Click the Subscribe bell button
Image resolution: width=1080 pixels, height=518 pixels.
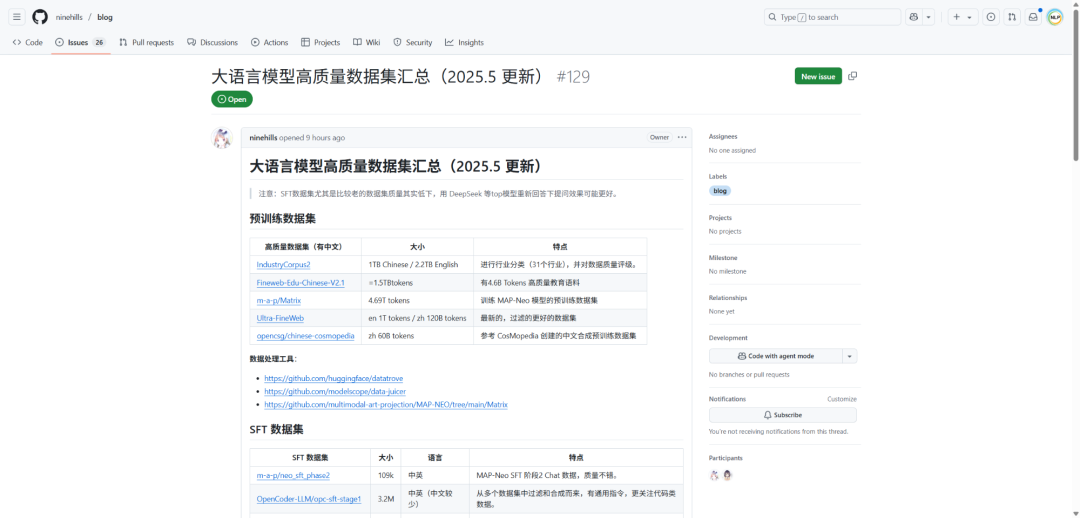pos(782,415)
